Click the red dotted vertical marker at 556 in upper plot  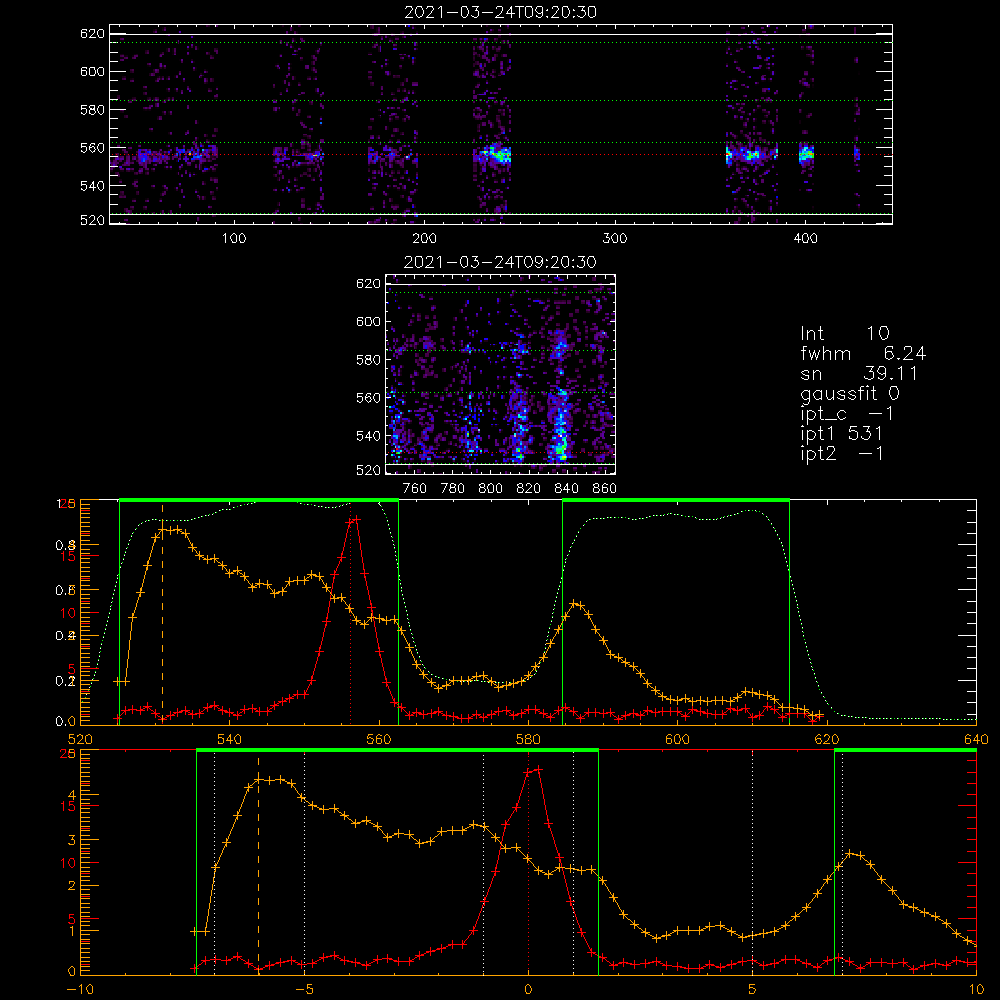tap(350, 612)
